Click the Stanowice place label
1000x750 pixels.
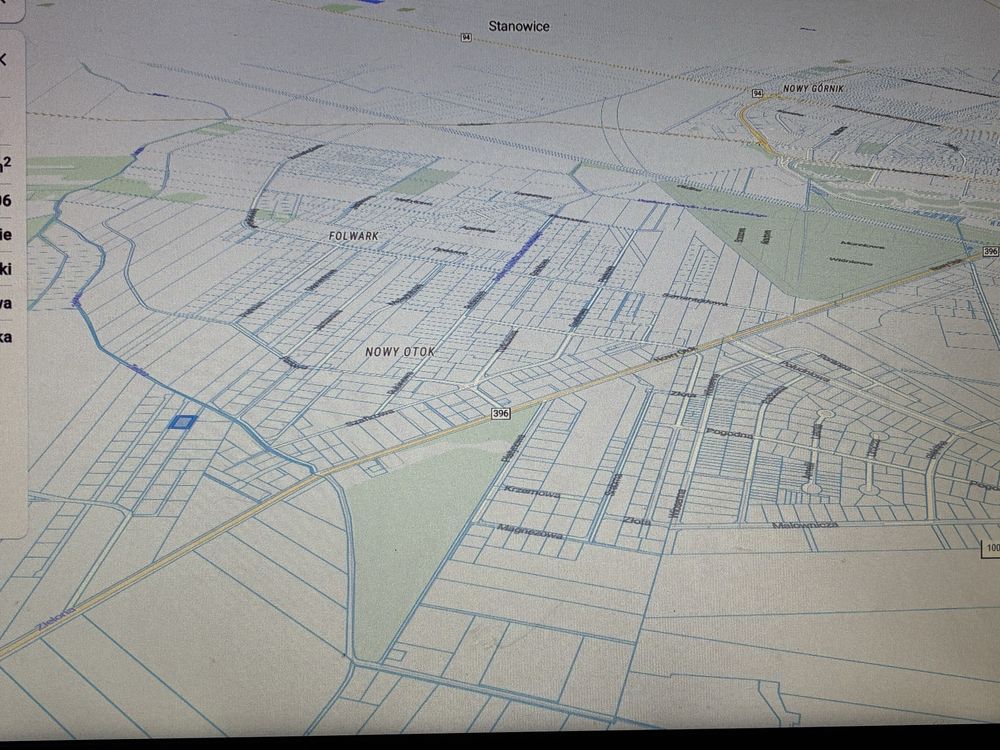tap(518, 26)
